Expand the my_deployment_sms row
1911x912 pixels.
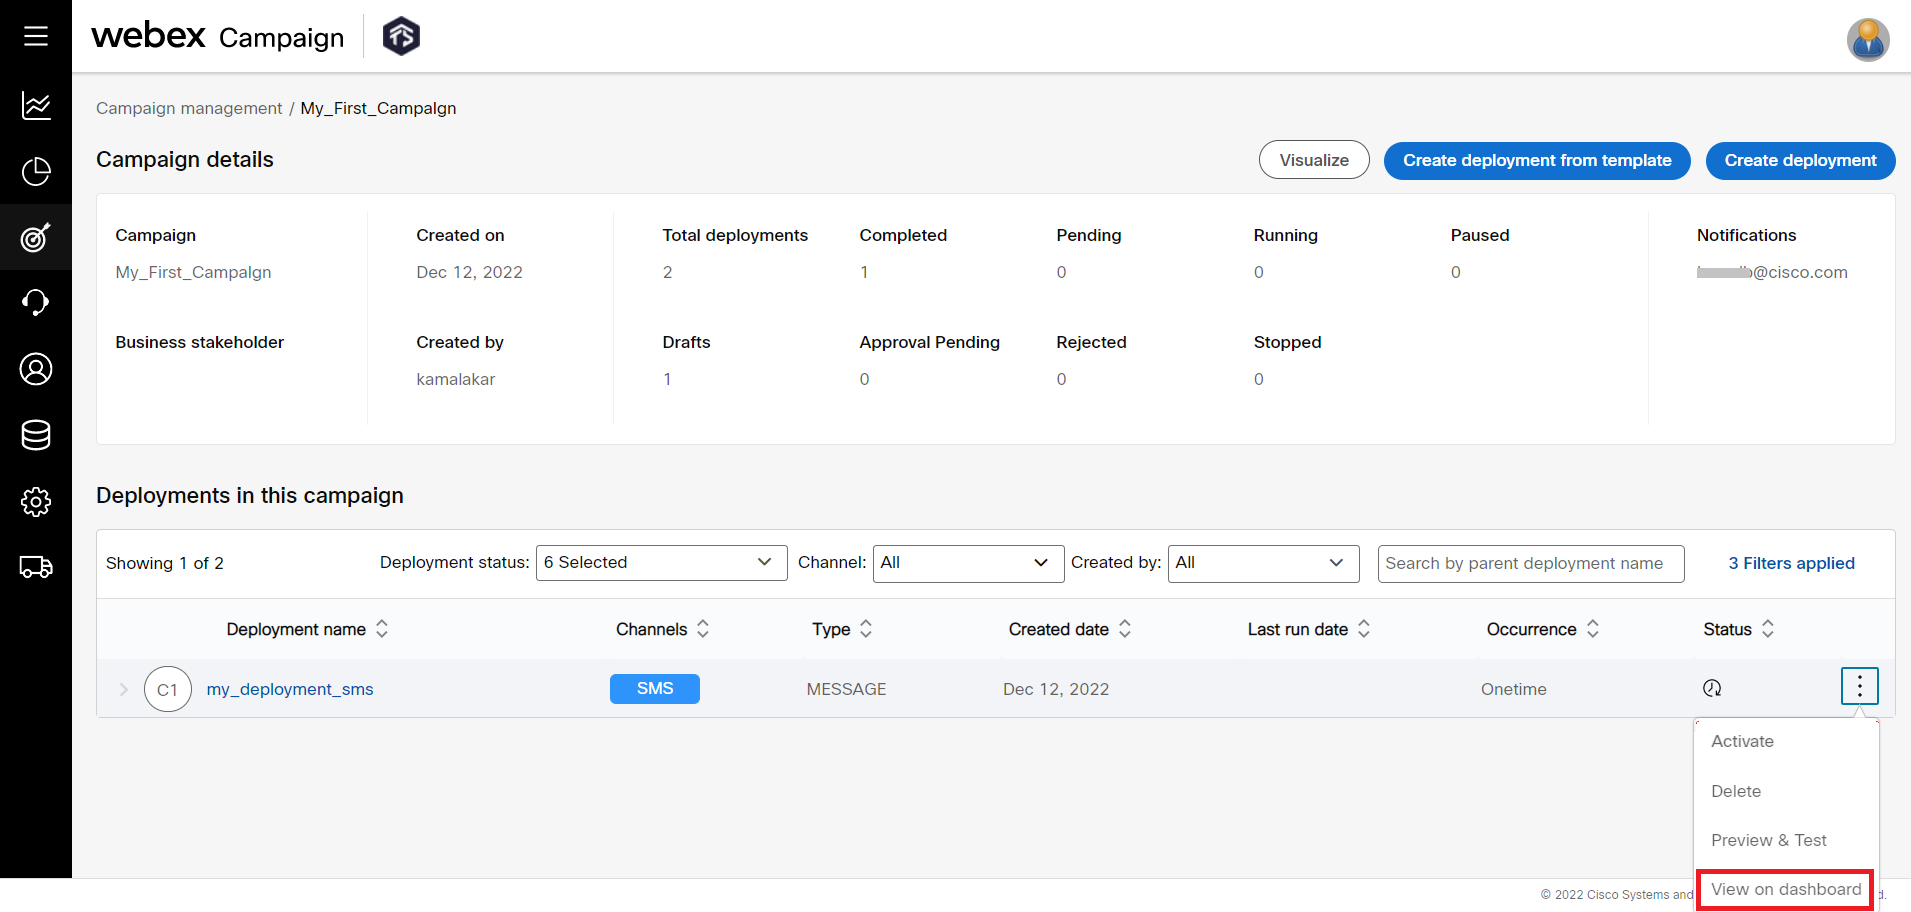pos(122,689)
